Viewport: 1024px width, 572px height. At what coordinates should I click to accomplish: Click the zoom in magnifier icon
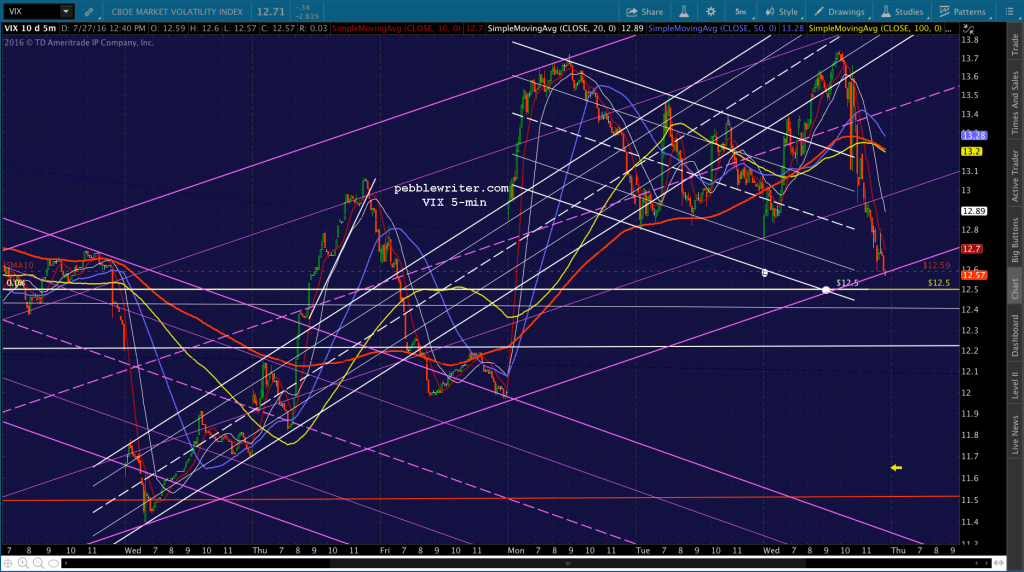coord(24,563)
